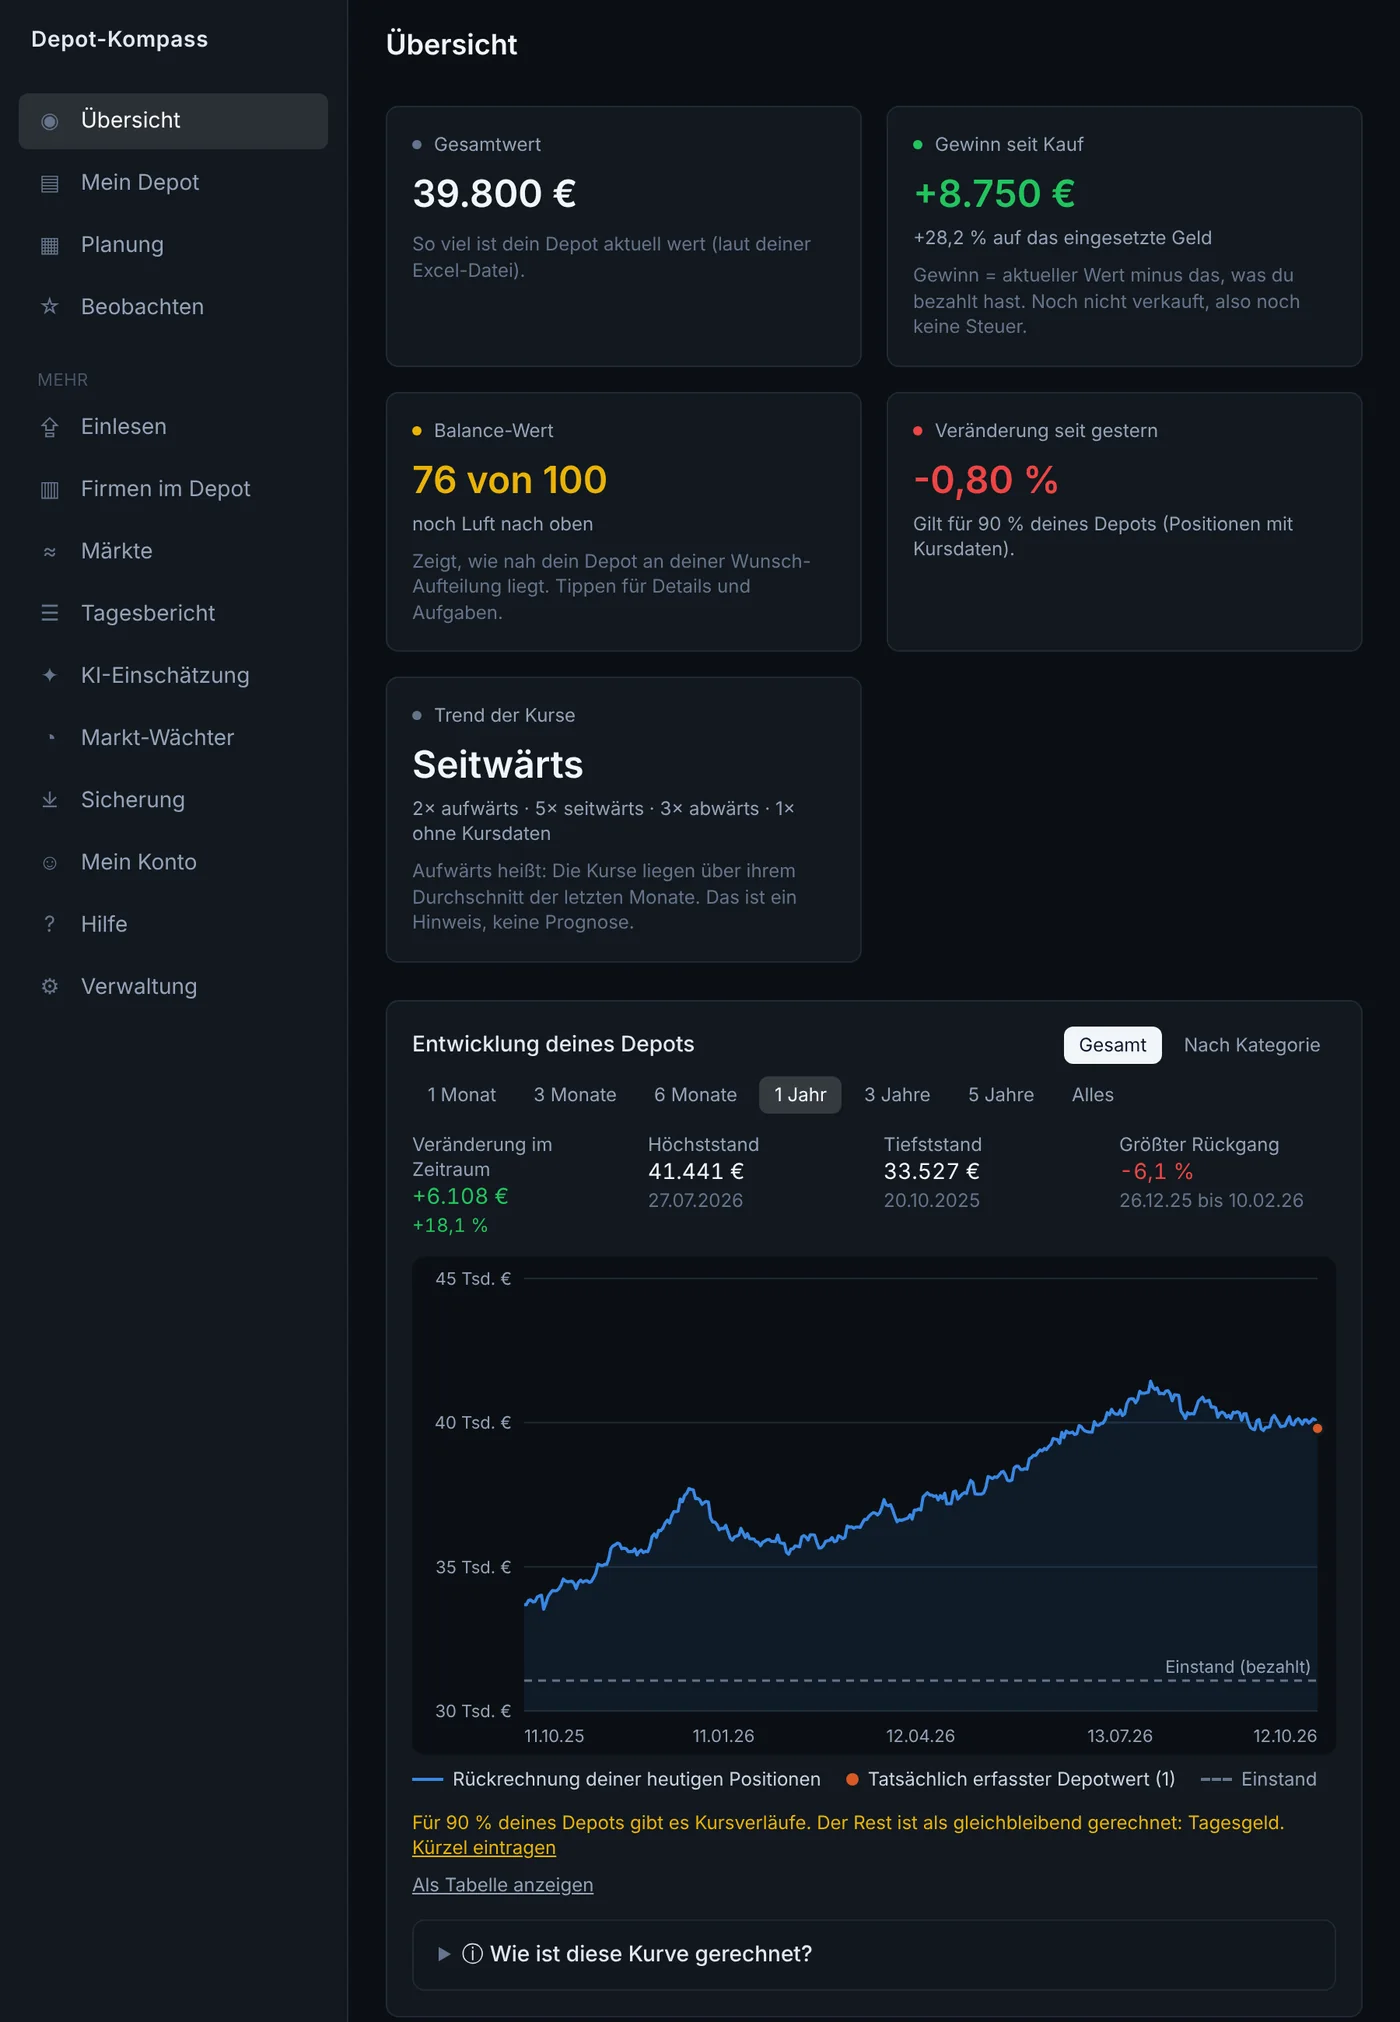Click the Markt-Wächter dot icon
This screenshot has height=2022, width=1400.
click(51, 738)
